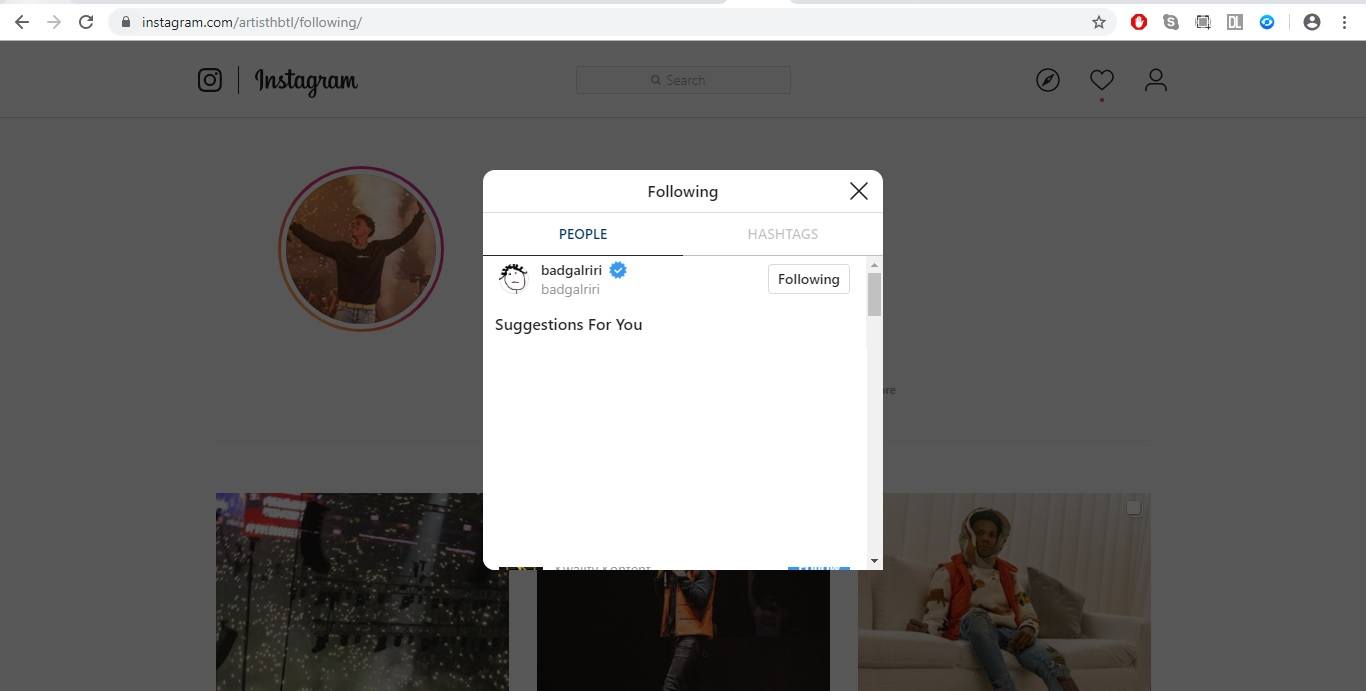The image size is (1366, 691).
Task: Open the Activity heart icon
Action: pos(1102,80)
